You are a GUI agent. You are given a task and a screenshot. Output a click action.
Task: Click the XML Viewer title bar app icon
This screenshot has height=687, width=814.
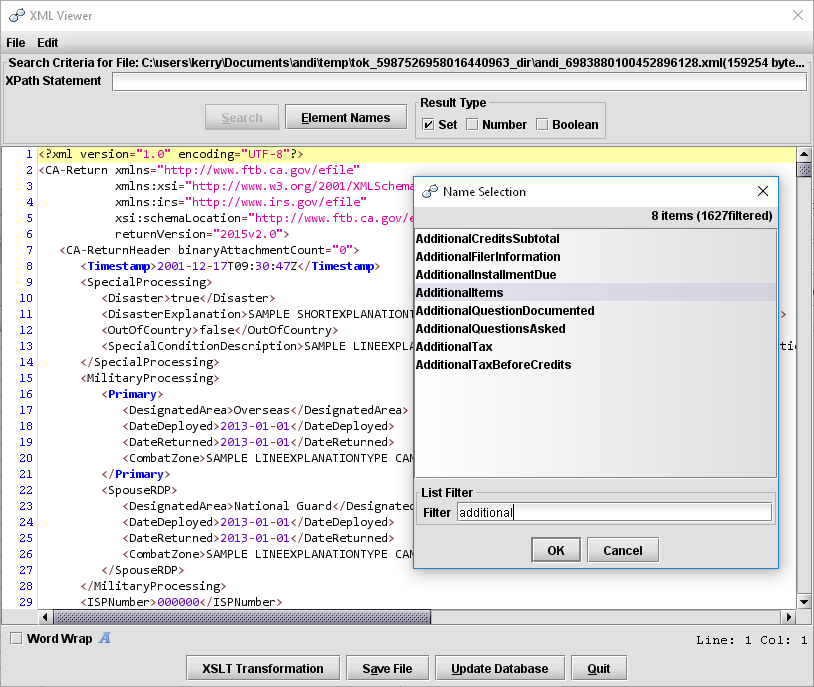point(17,16)
